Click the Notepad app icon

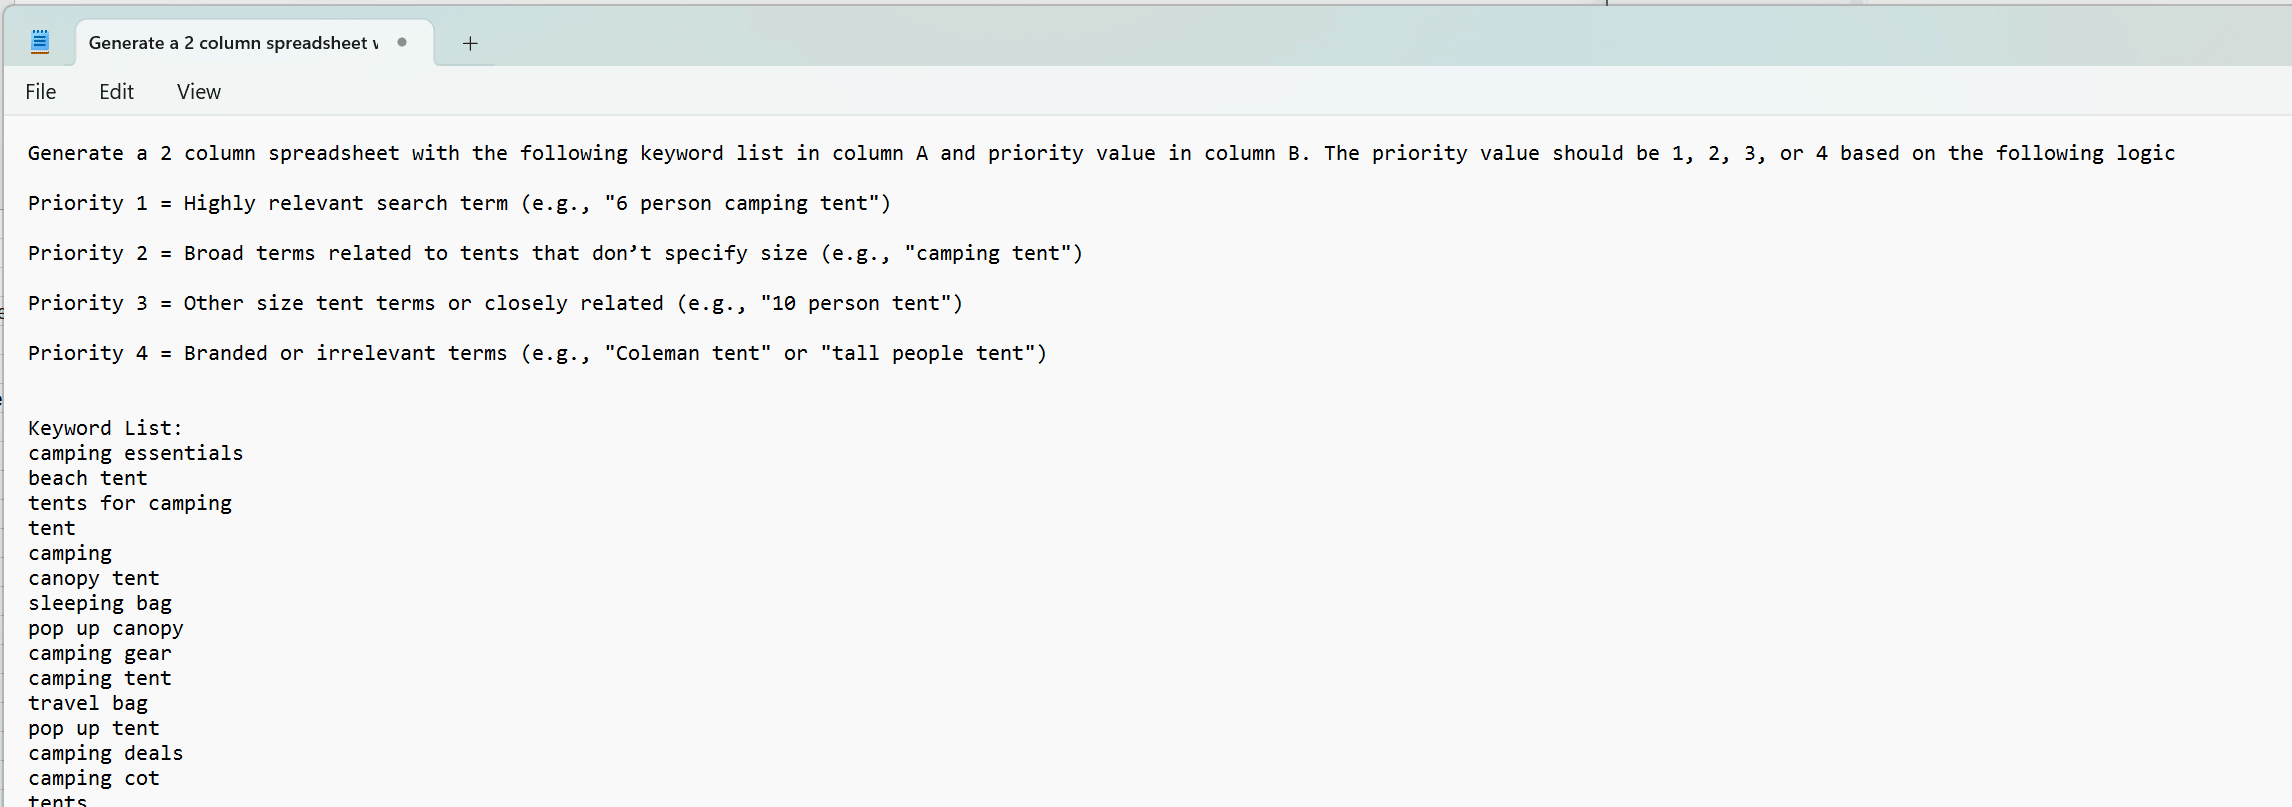tap(40, 41)
